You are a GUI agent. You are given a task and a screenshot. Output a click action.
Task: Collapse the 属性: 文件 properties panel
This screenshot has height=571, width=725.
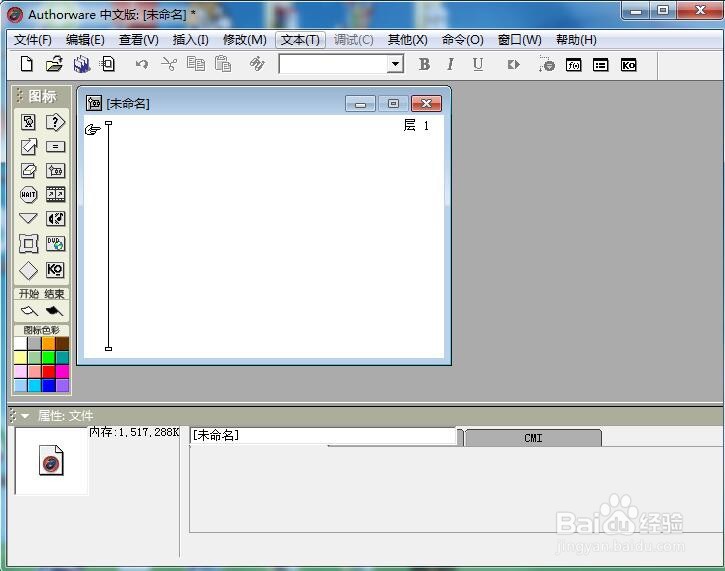tap(25, 416)
